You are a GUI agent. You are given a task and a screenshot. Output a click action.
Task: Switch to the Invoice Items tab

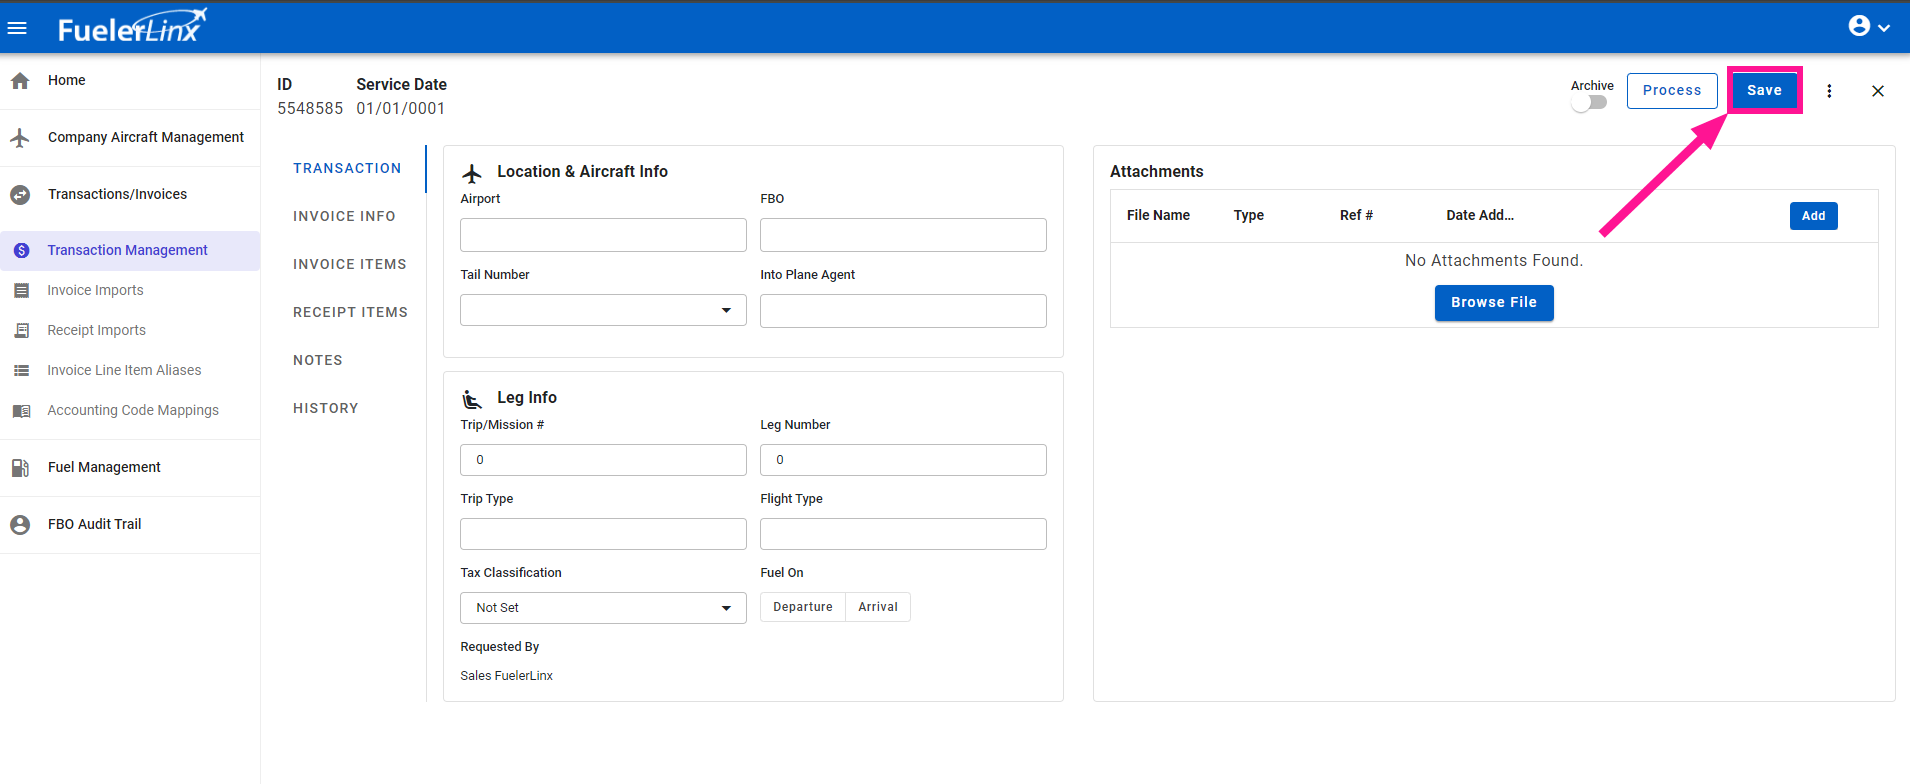coord(350,264)
